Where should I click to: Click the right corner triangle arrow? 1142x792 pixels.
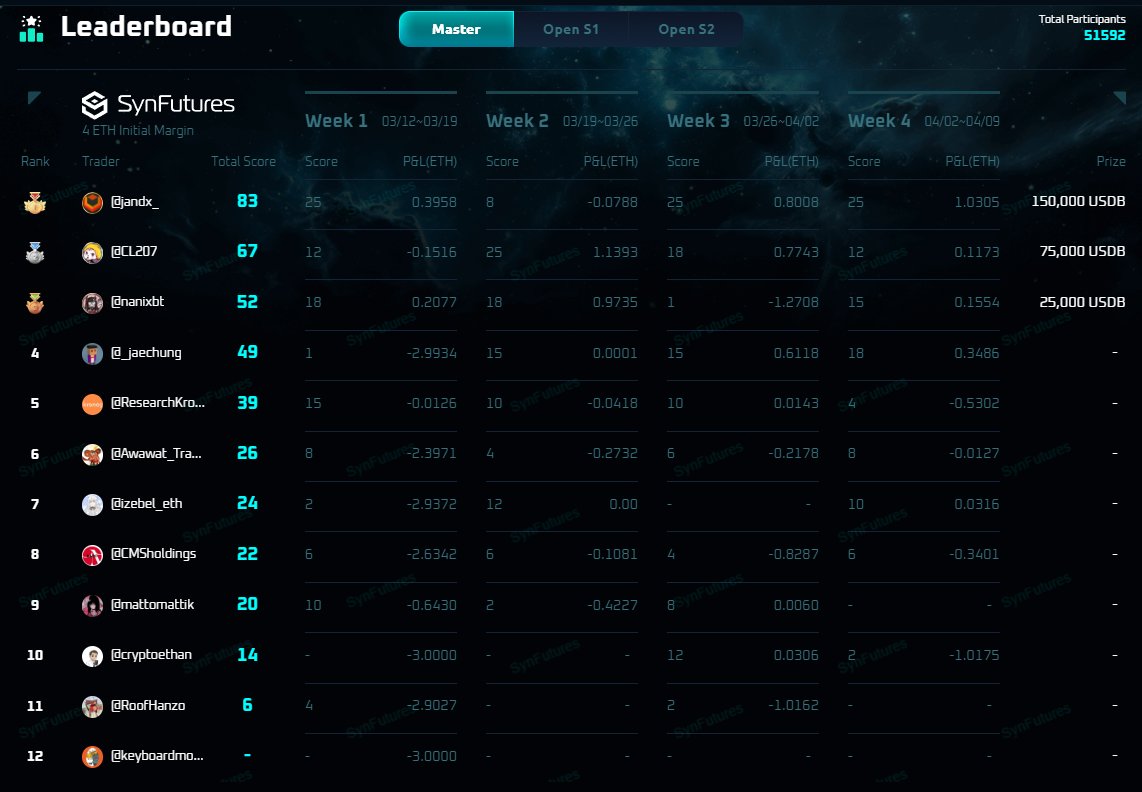point(1119,98)
